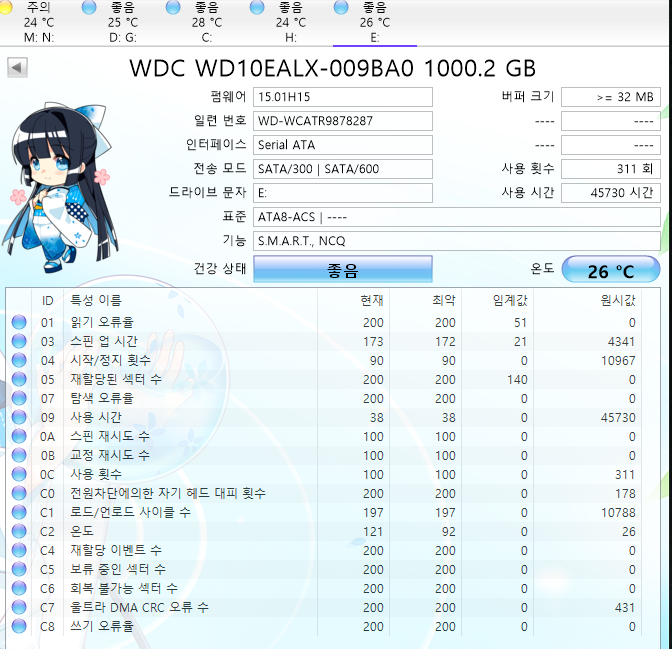Viewport: 672px width, 649px height.
Task: Click the standard field ATA8-ACS
Action: 456,217
